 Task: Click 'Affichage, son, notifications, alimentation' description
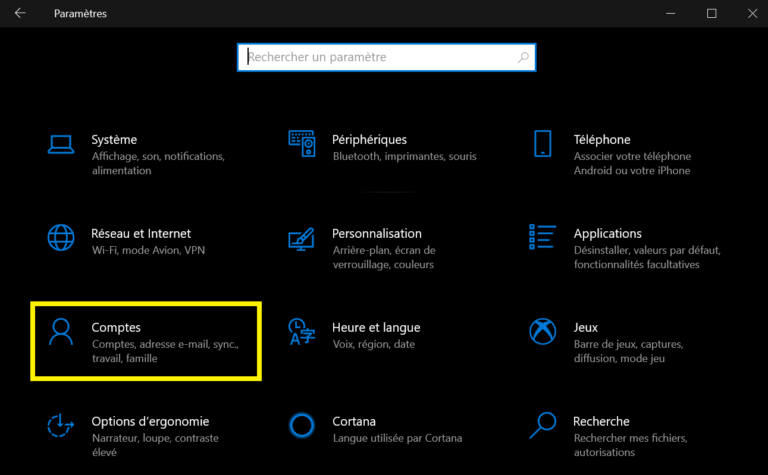158,164
